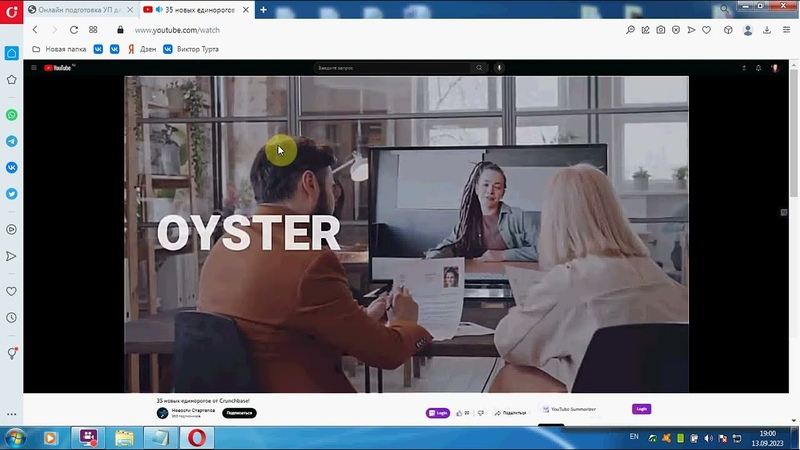Open the pinboard edit icon in toolbar

[645, 30]
